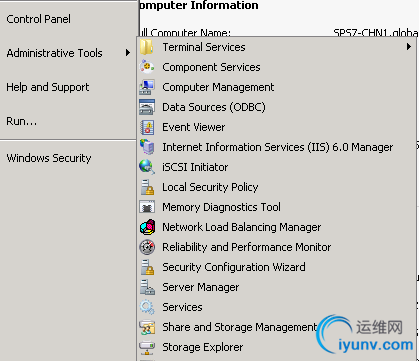Click the Computer Management icon
419x361 pixels.
(x=147, y=87)
